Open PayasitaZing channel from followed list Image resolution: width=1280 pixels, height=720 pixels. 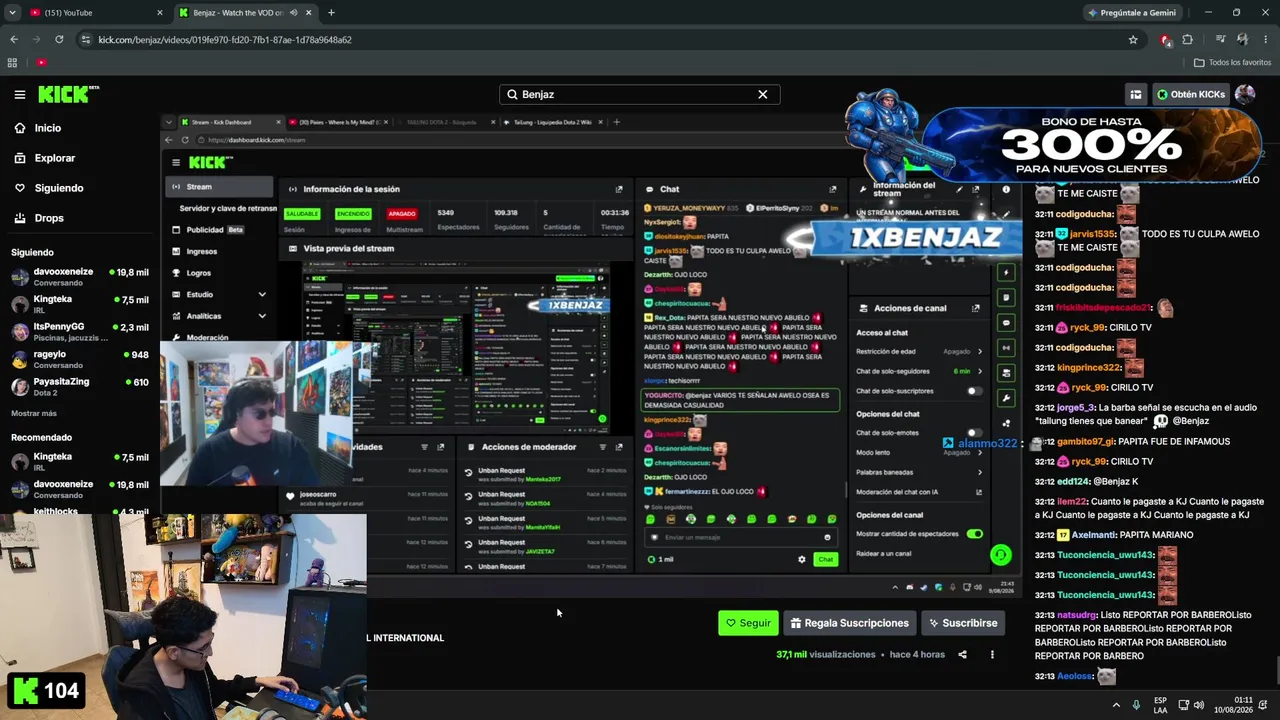tap(80, 386)
